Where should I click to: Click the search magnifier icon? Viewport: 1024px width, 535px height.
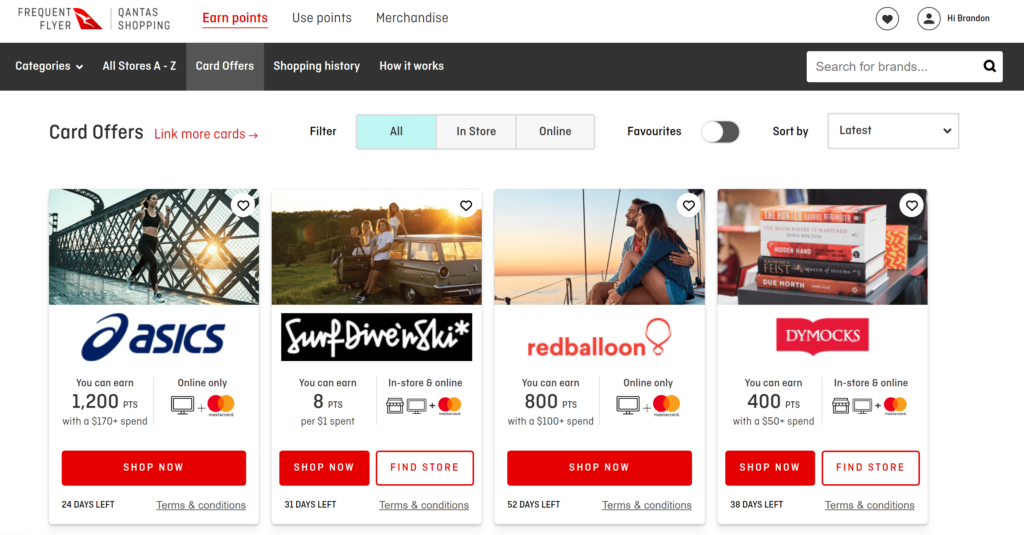tap(989, 66)
